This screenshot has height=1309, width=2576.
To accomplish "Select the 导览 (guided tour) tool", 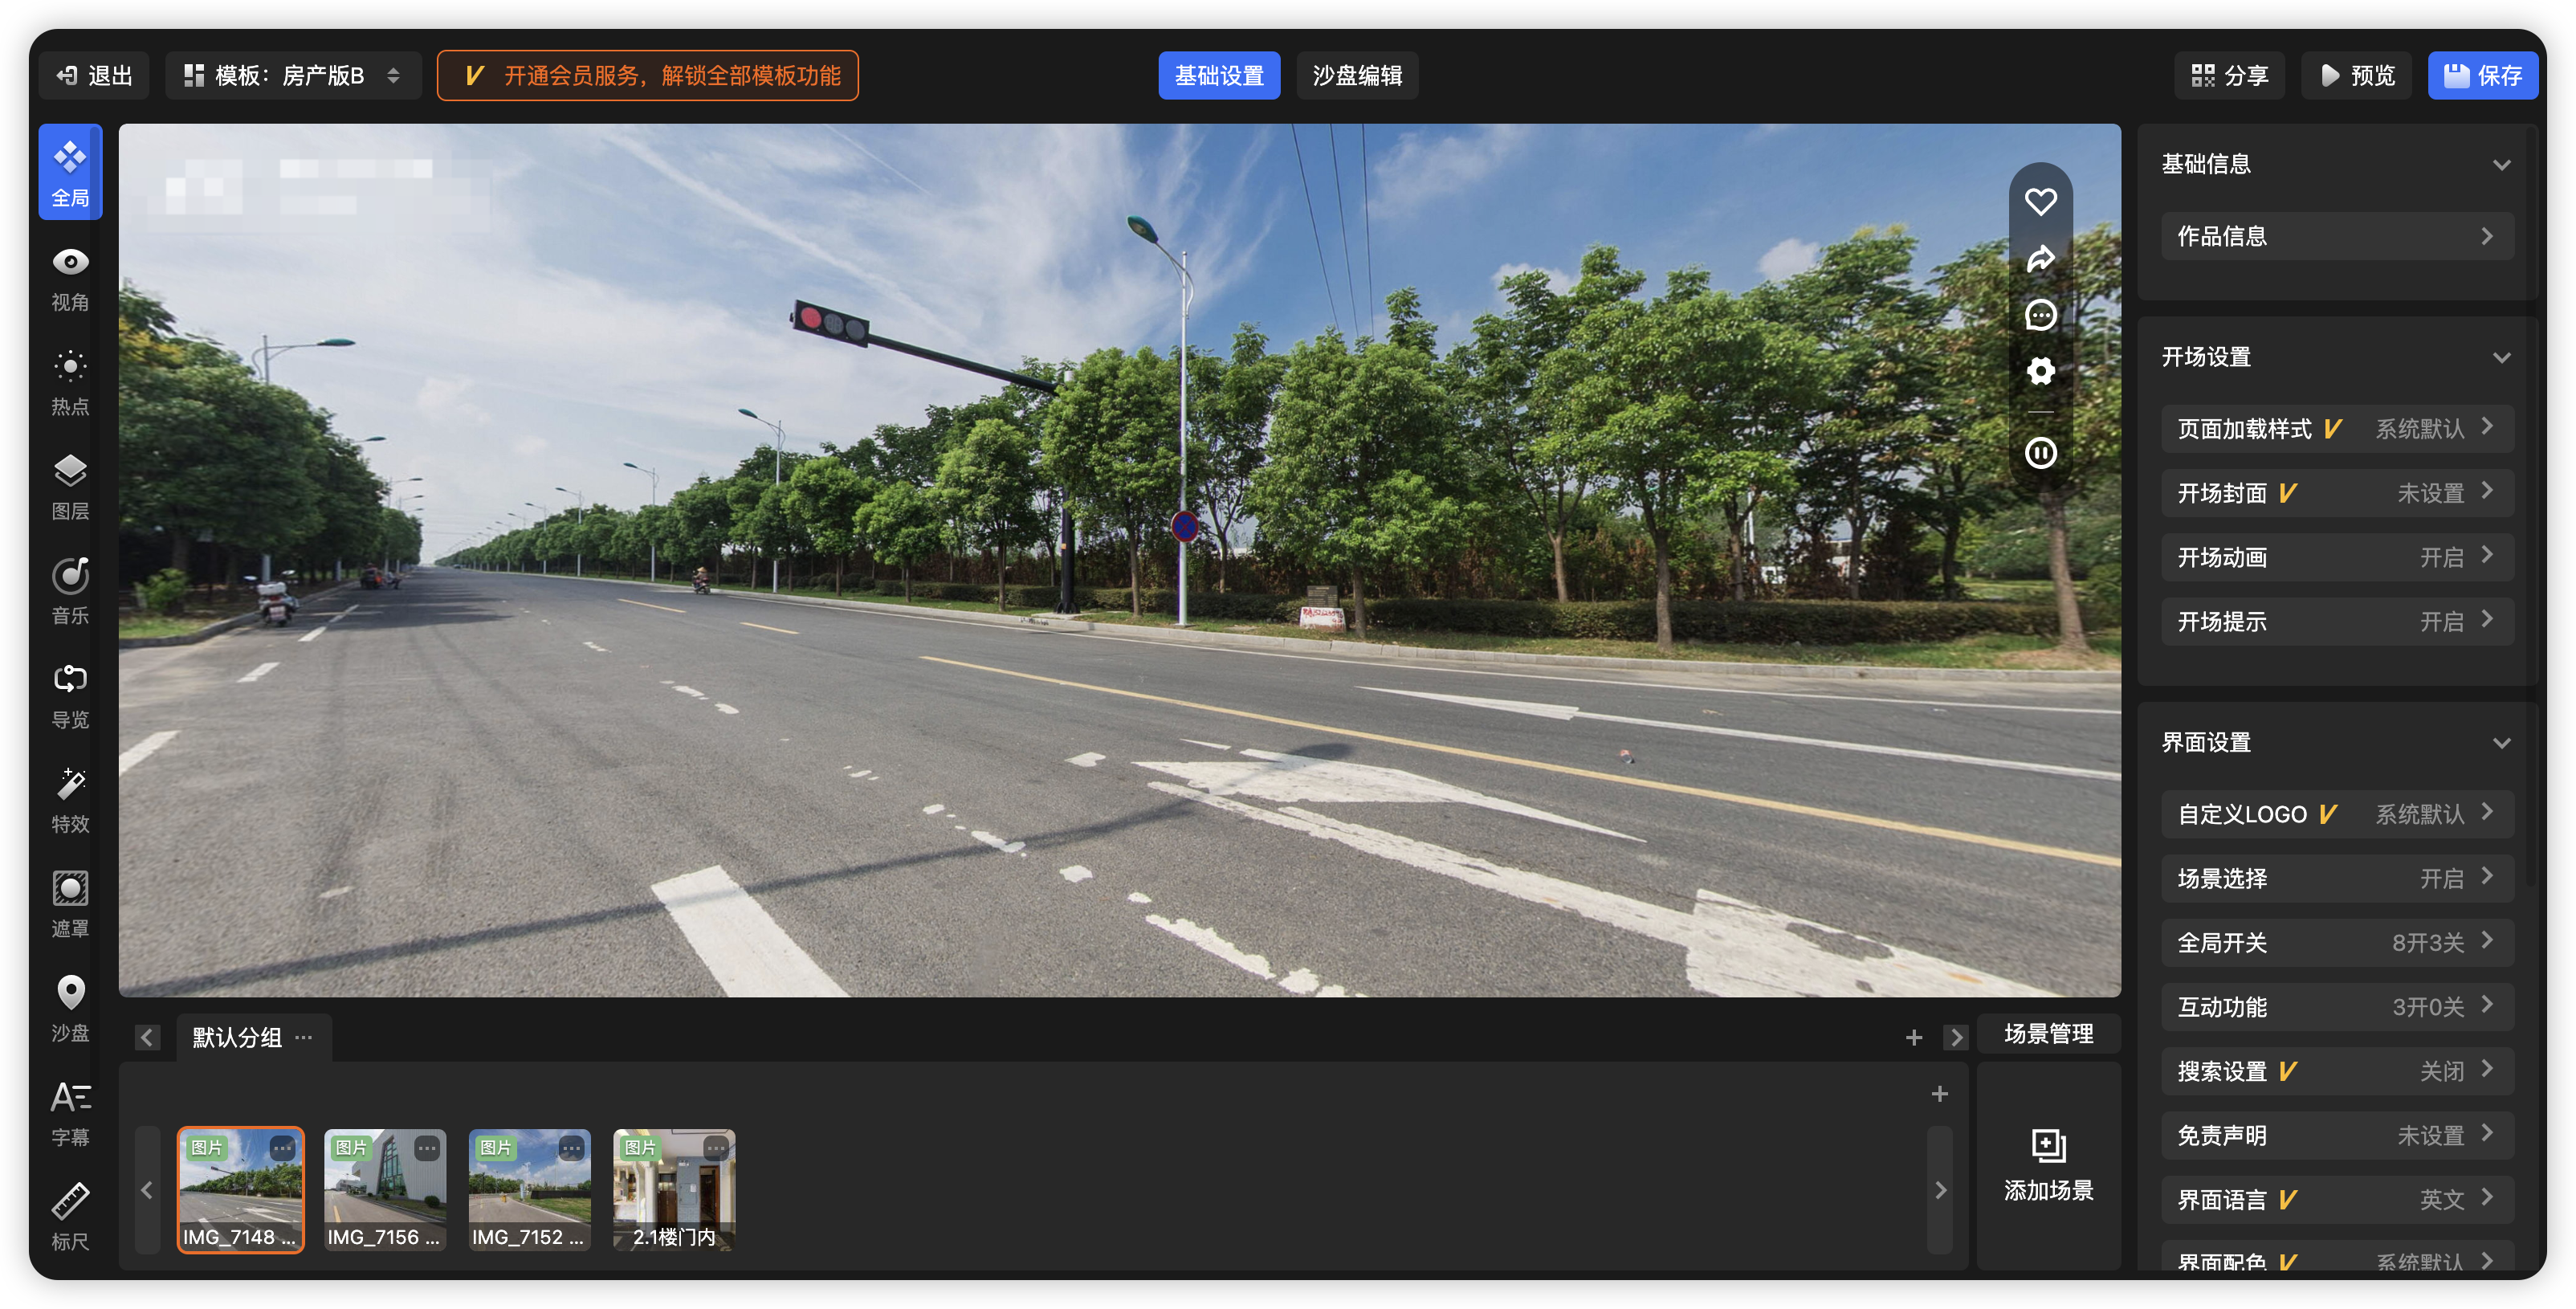I will tap(70, 693).
